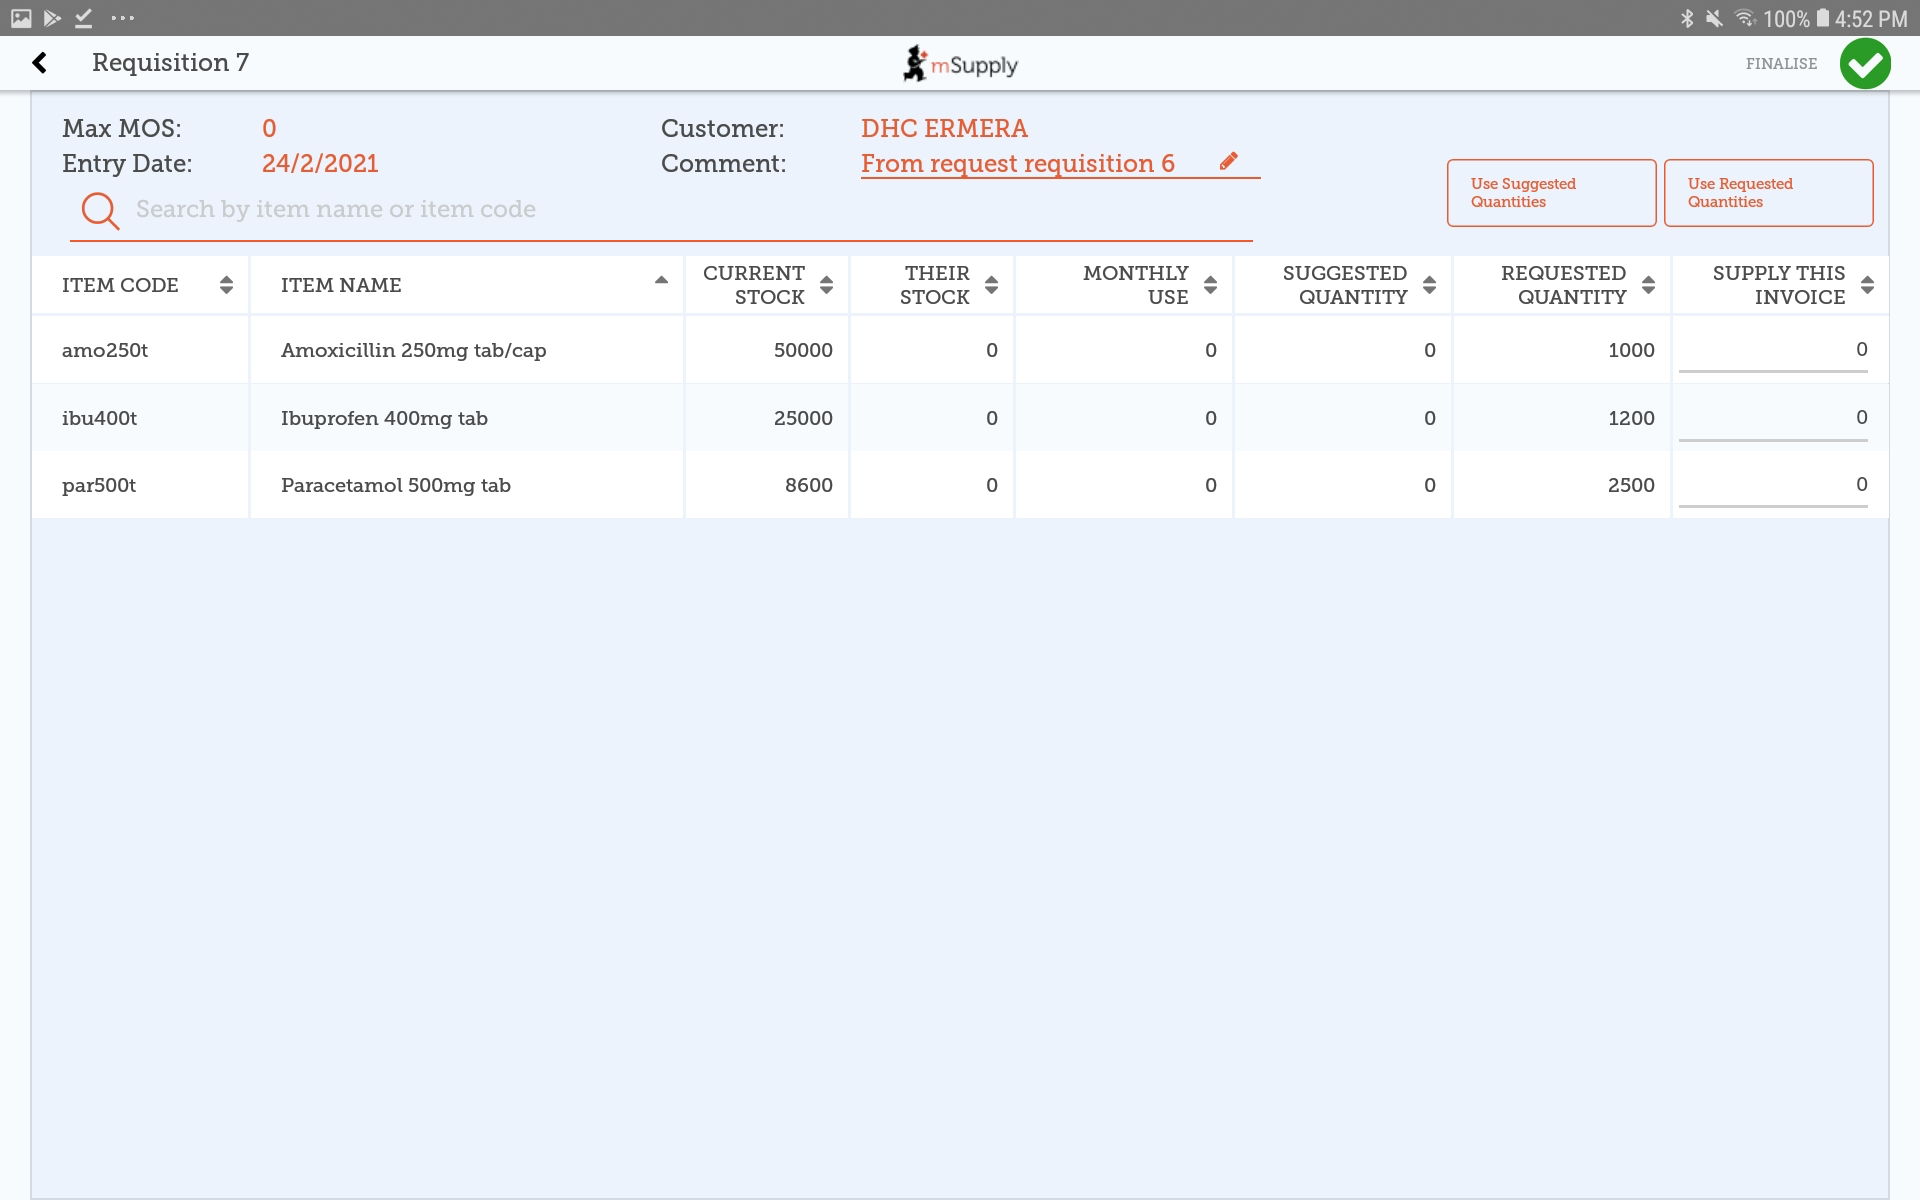Screen dimensions: 1920x1200
Task: Toggle Item Name sort arrow
Action: point(661,281)
